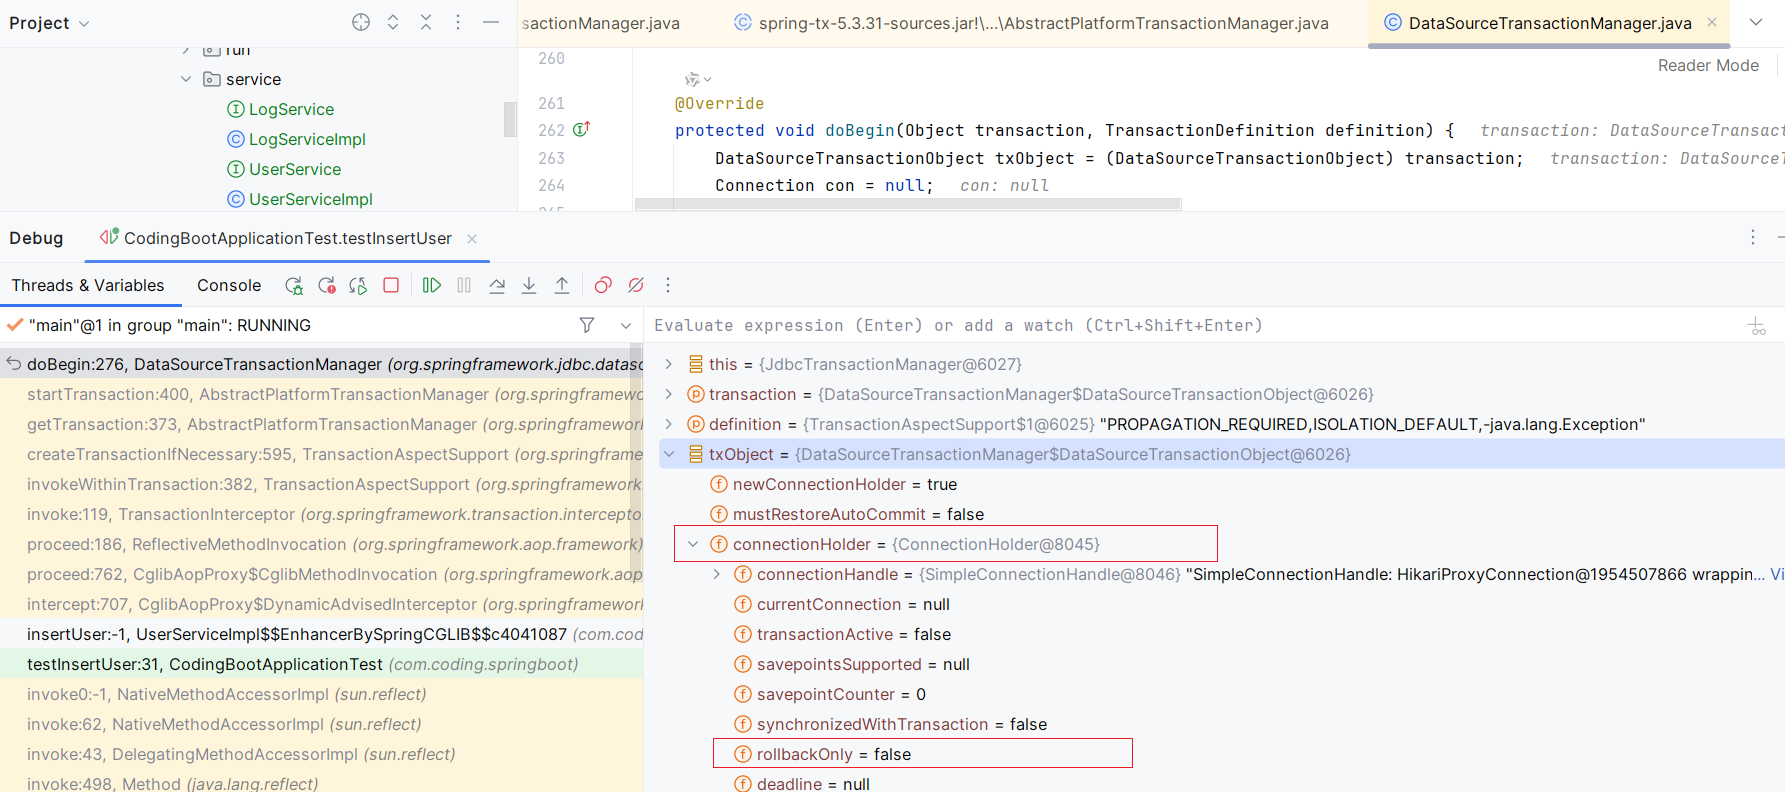Click add watch icon

click(1757, 326)
